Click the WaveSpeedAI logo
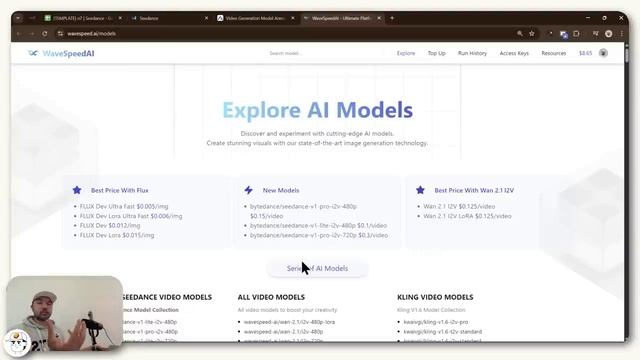 tap(61, 53)
